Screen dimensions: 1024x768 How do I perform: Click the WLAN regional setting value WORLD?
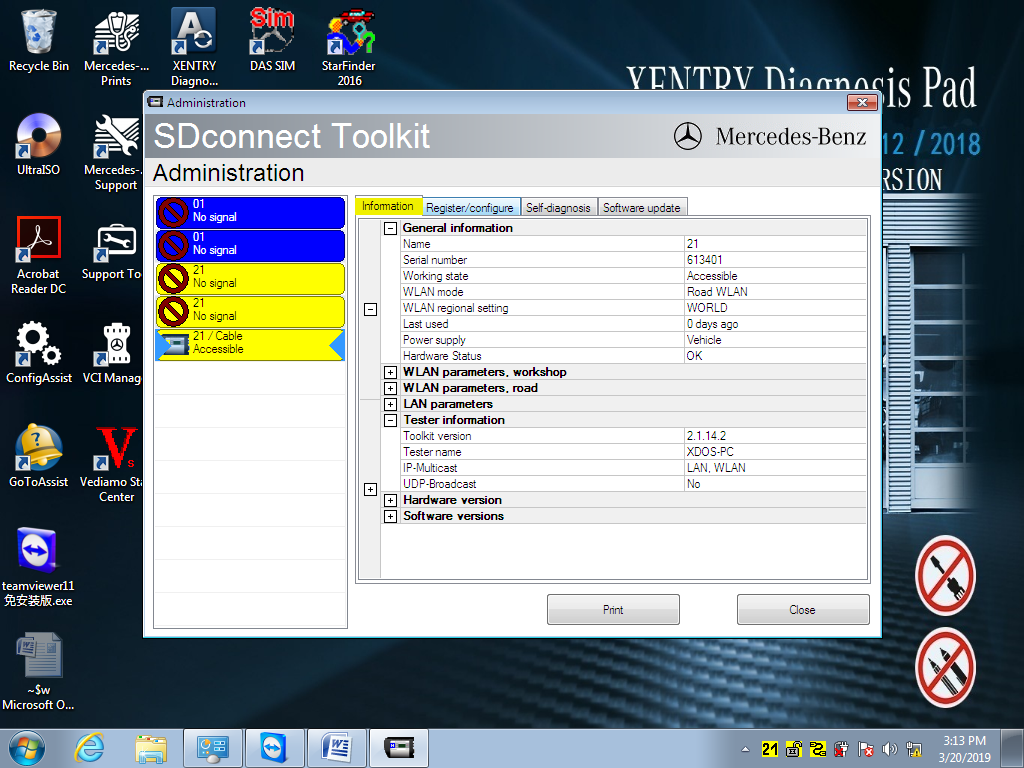coord(707,308)
